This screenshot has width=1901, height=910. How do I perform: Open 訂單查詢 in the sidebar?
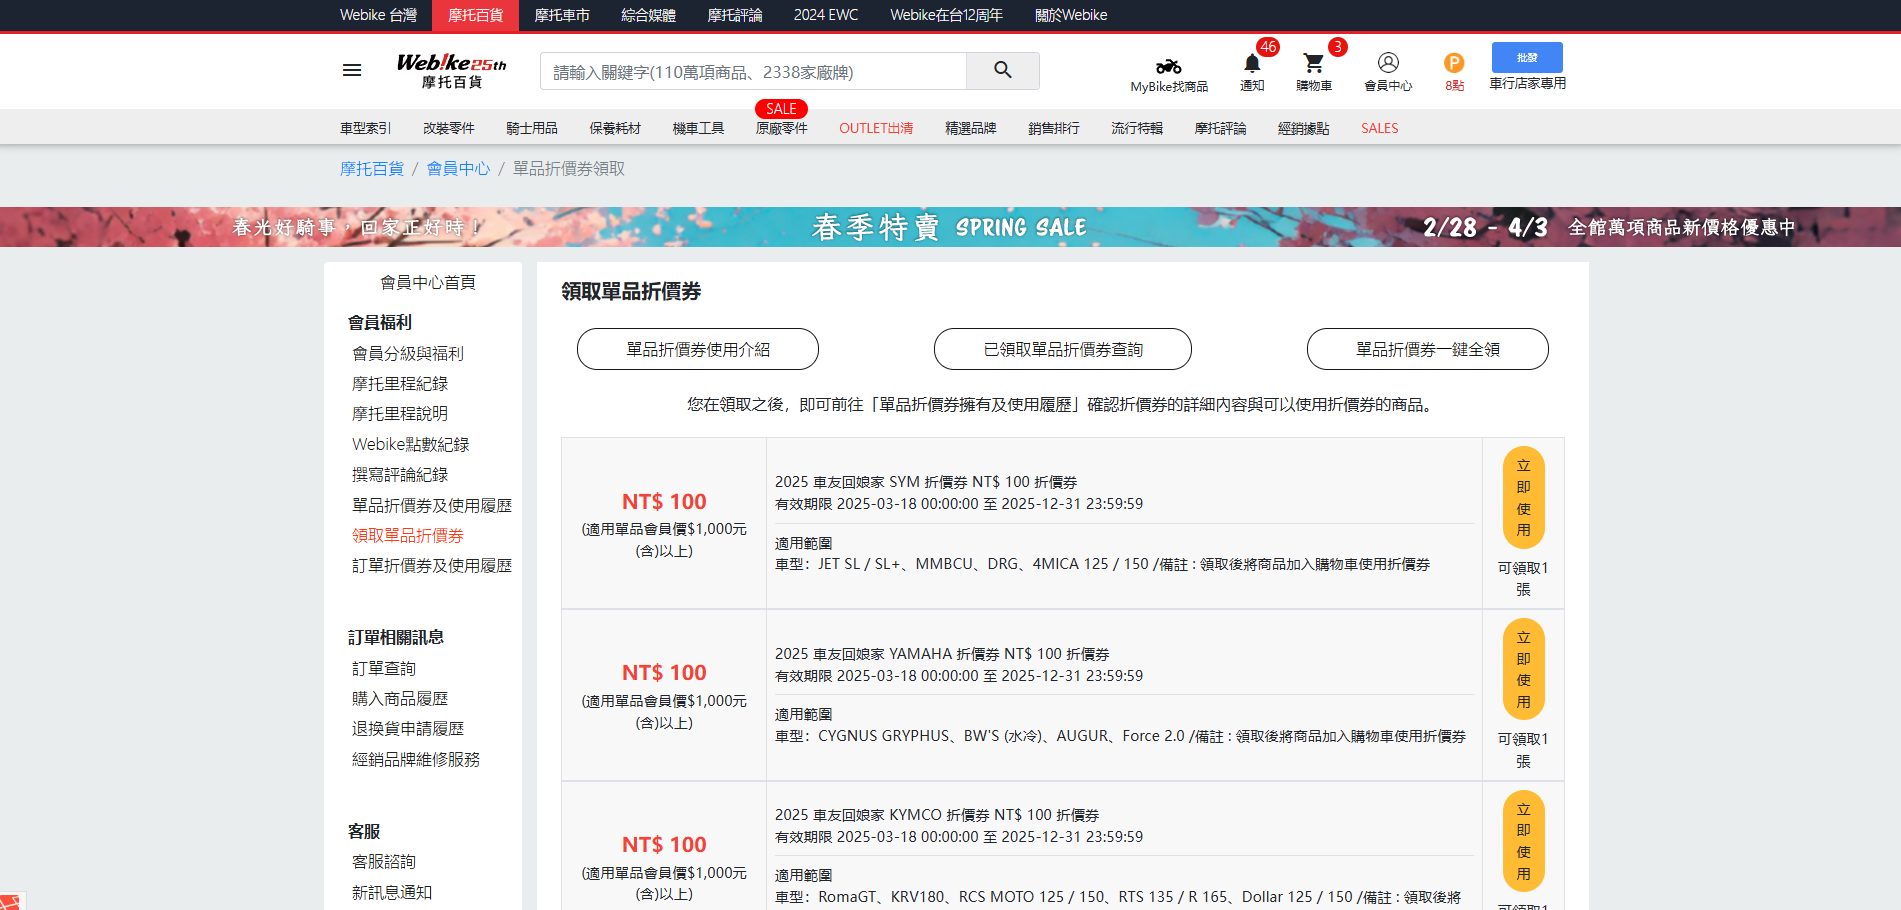point(383,668)
